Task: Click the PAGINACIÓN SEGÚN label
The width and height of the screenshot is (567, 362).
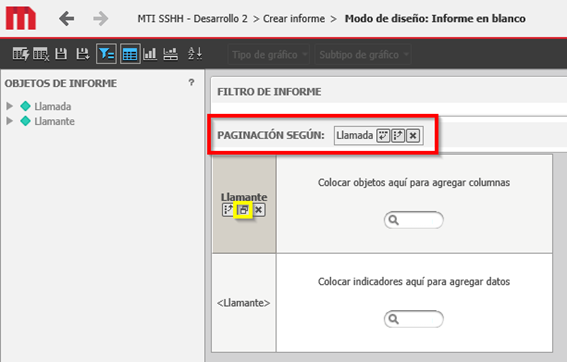Action: [271, 135]
